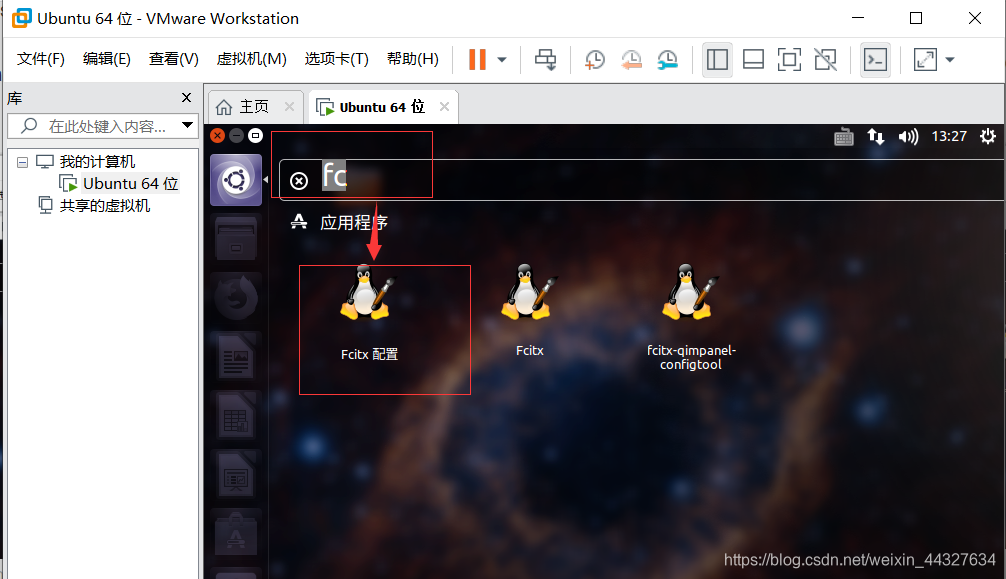The height and width of the screenshot is (579, 1006).
Task: Open the power options dropdown arrow
Action: point(502,60)
